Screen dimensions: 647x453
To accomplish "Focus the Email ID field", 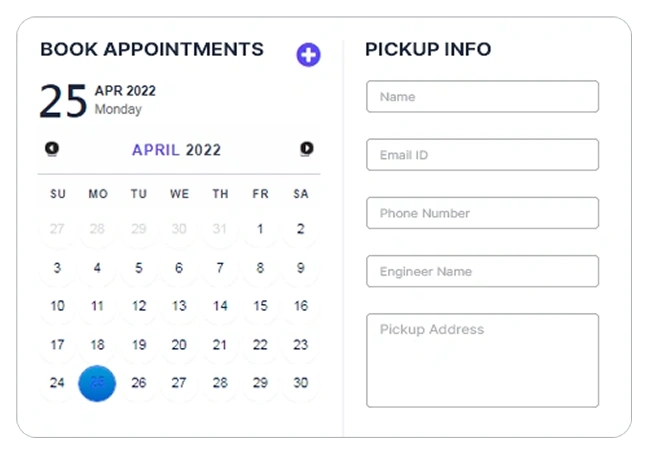I will click(x=482, y=155).
